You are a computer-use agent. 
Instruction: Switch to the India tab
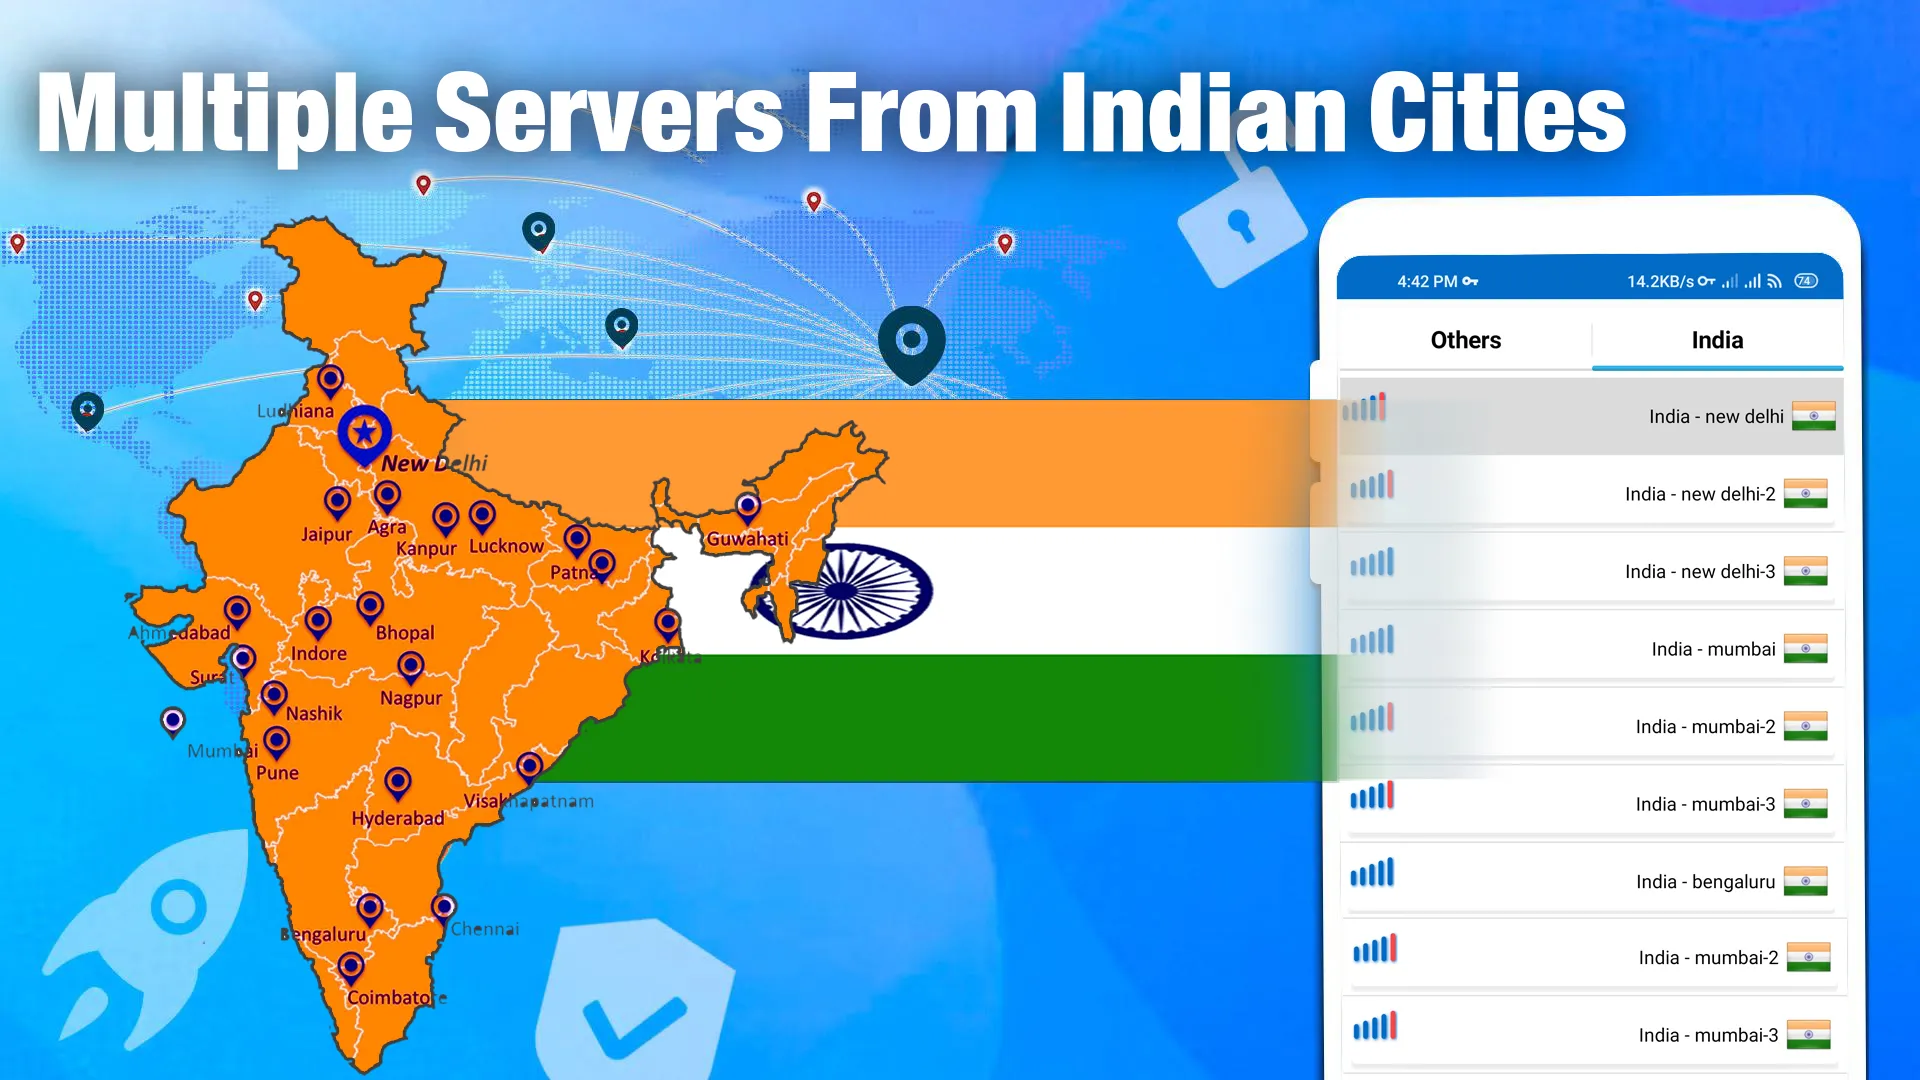[1717, 339]
